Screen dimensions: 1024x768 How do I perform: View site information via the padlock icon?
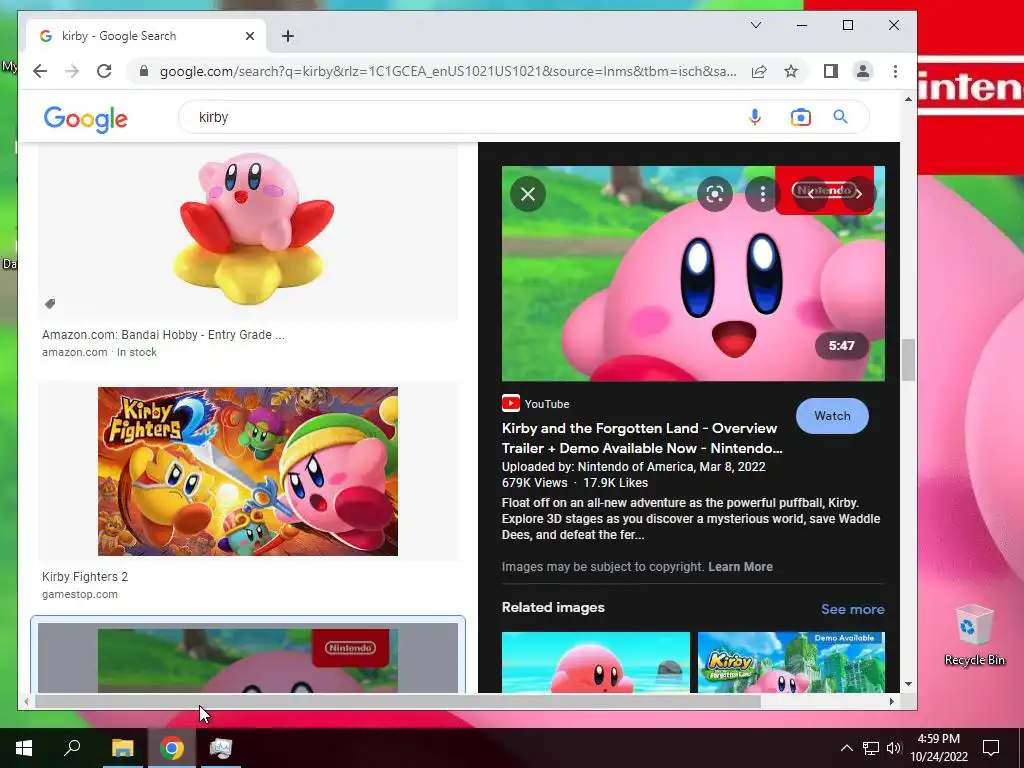144,71
